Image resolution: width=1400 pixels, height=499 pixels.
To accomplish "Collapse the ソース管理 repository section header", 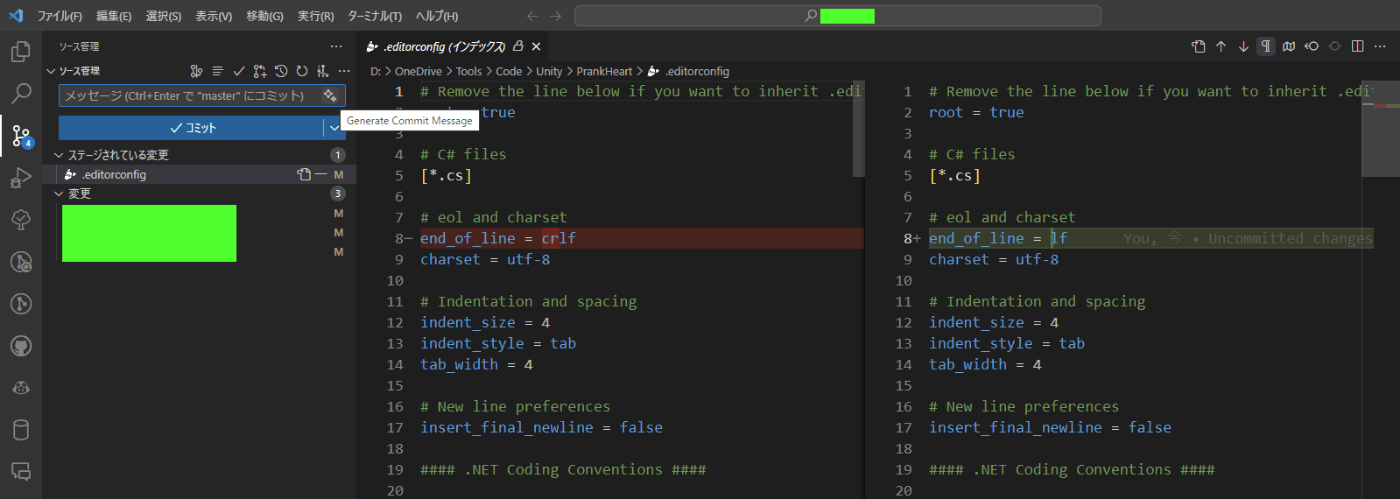I will coord(51,71).
